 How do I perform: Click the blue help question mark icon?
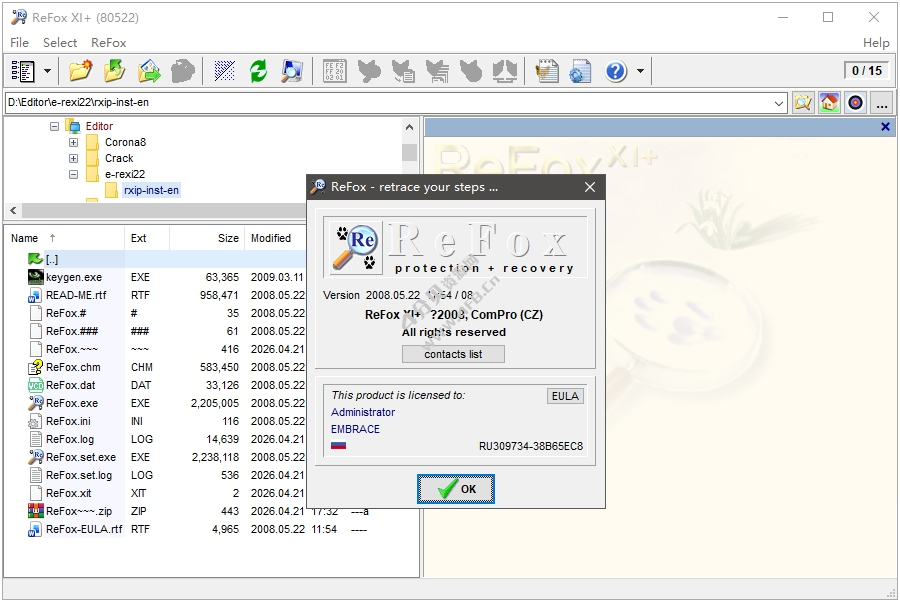pos(616,71)
